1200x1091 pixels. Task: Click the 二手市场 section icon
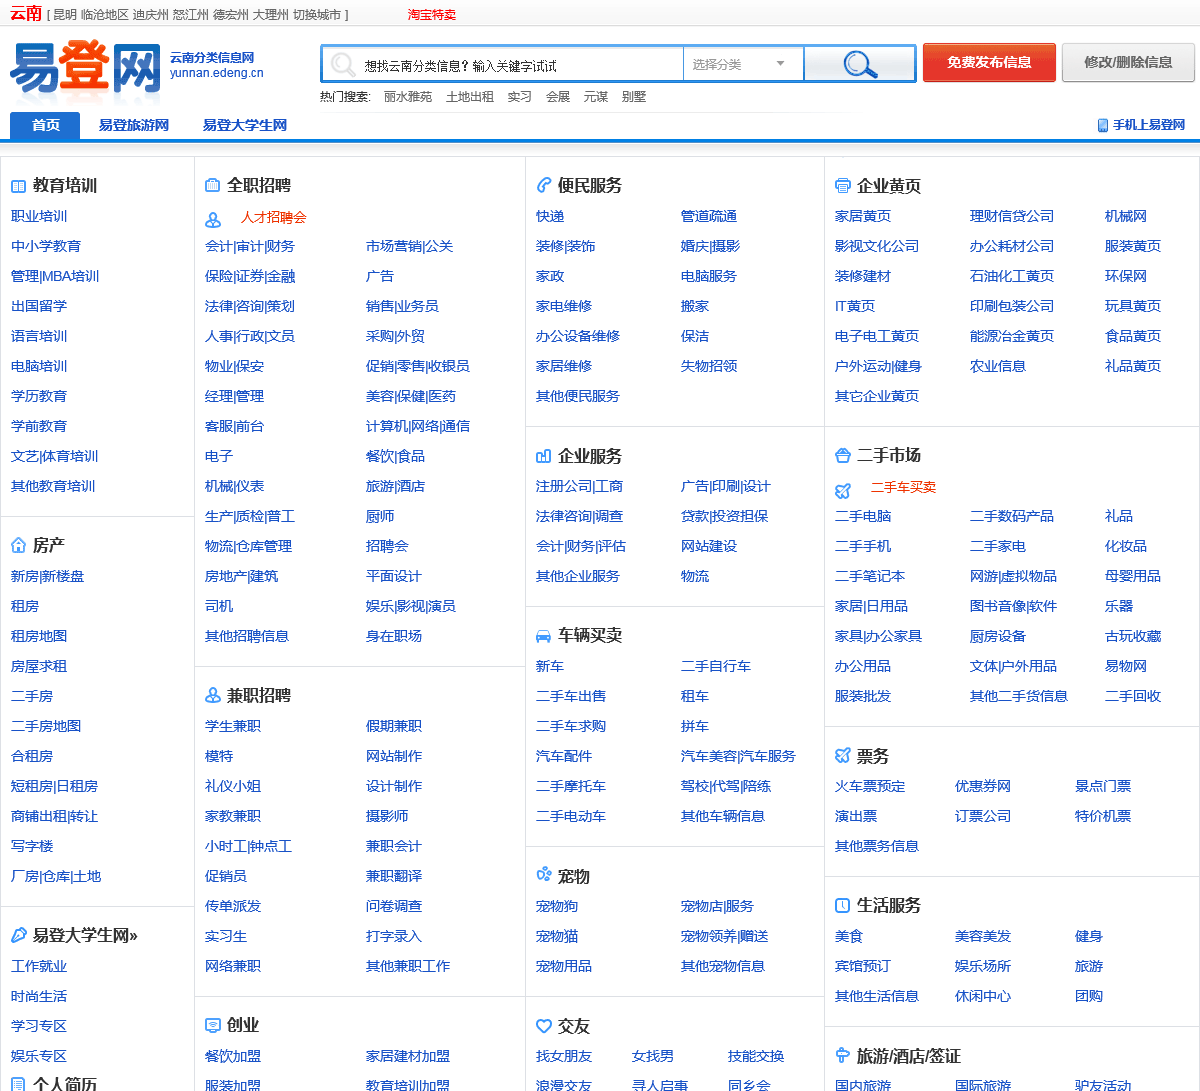point(842,456)
